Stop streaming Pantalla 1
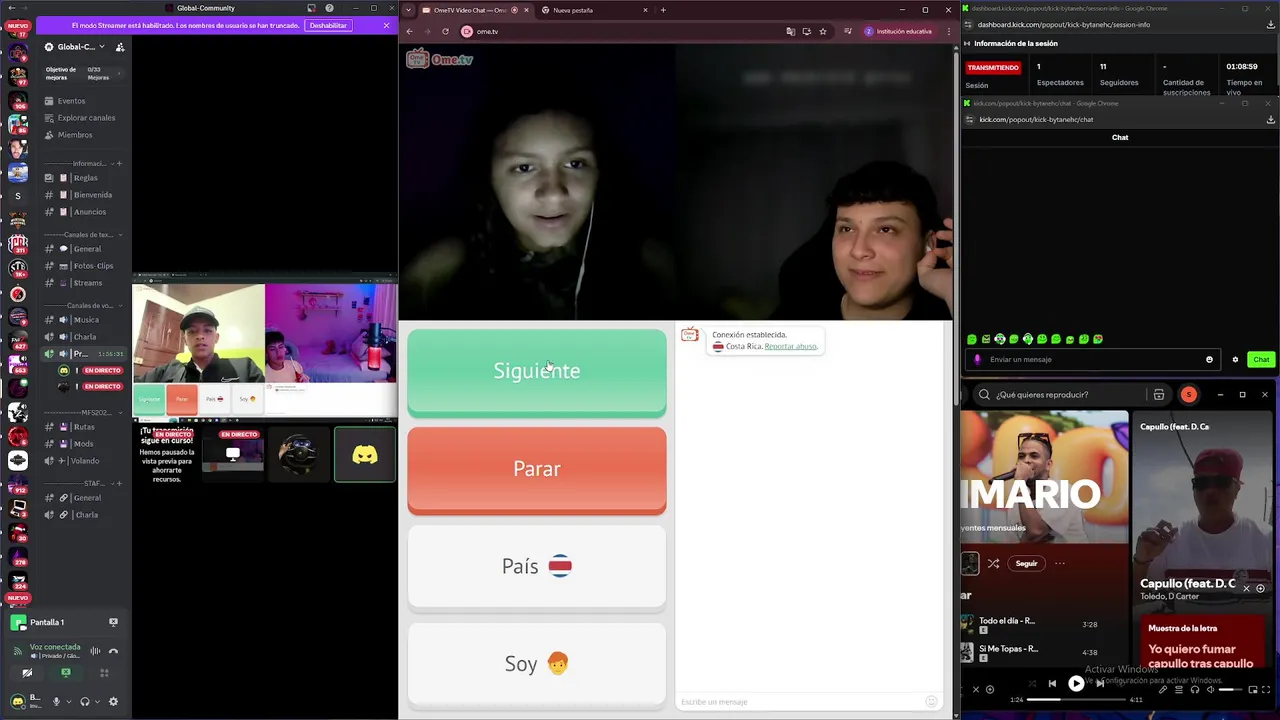Screen dimensions: 1280x720 pyautogui.click(x=113, y=622)
